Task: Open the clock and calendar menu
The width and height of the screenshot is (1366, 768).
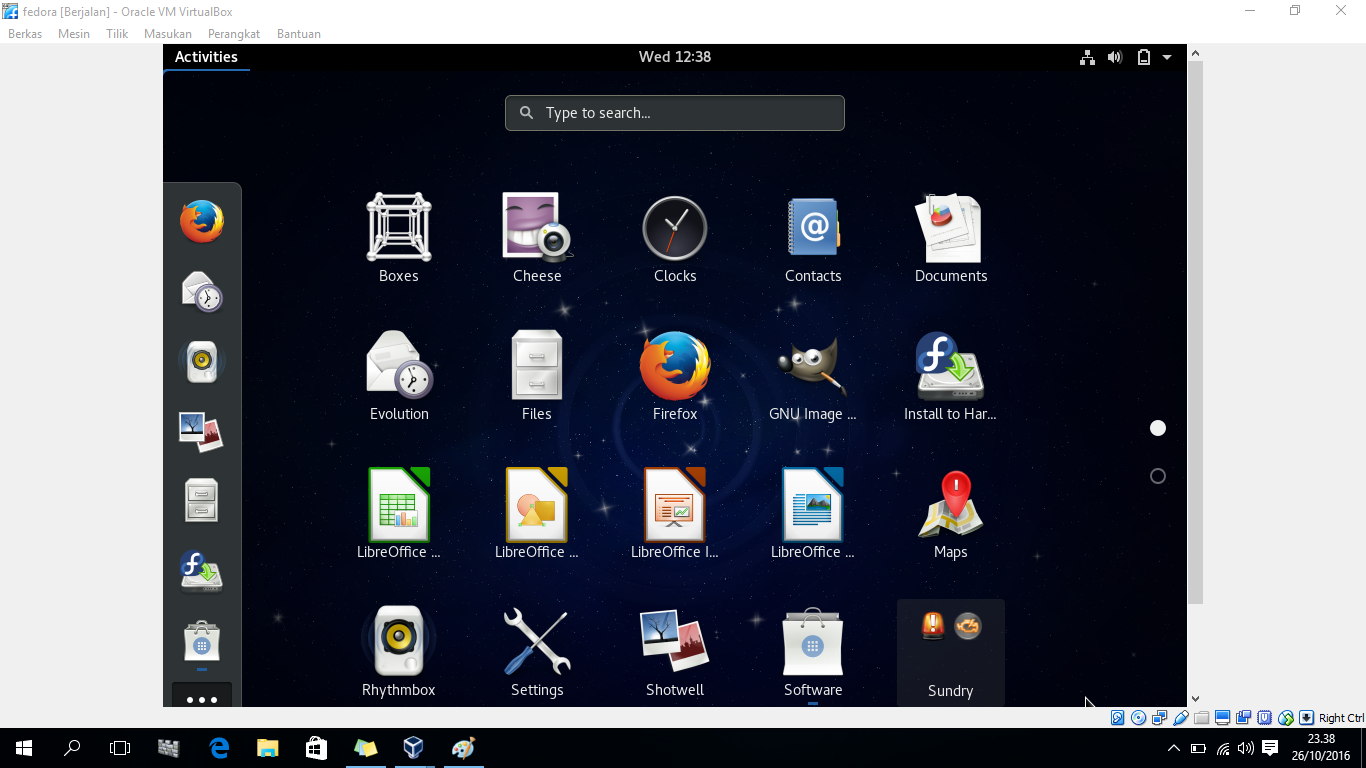Action: point(675,57)
